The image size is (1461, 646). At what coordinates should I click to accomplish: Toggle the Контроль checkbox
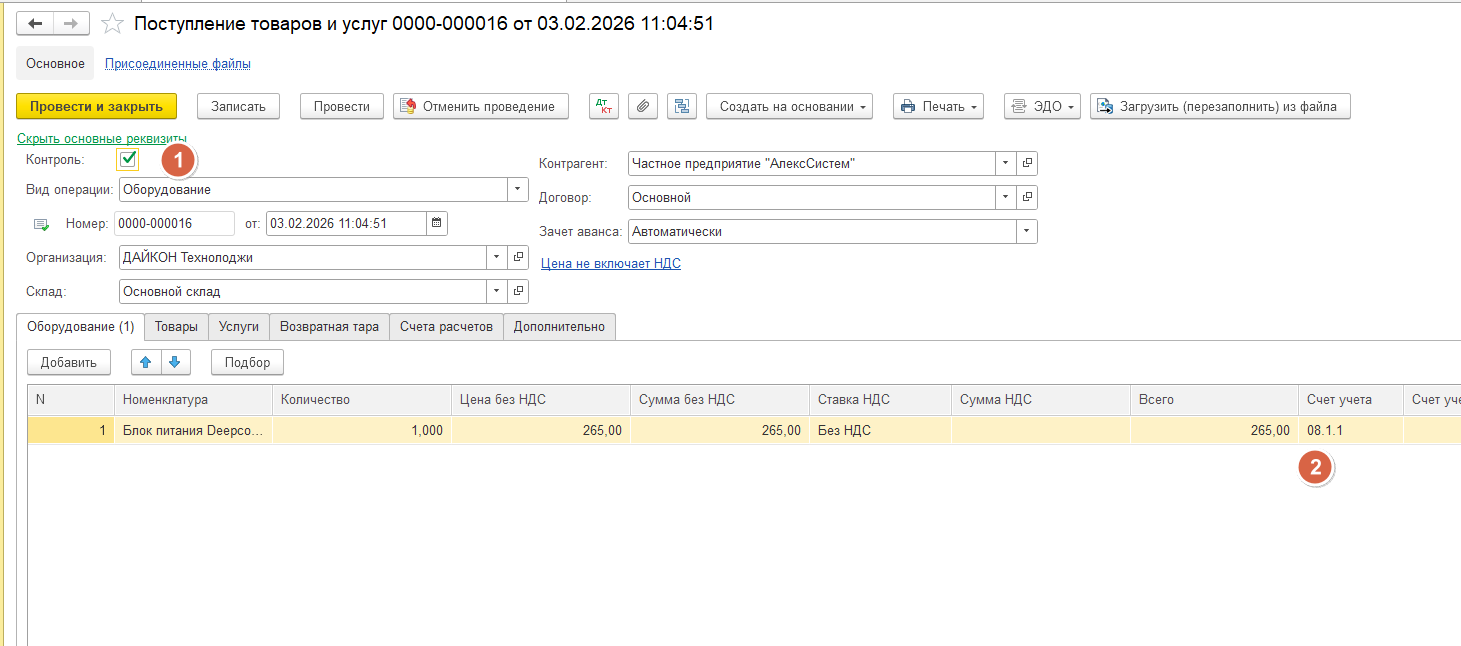(128, 159)
